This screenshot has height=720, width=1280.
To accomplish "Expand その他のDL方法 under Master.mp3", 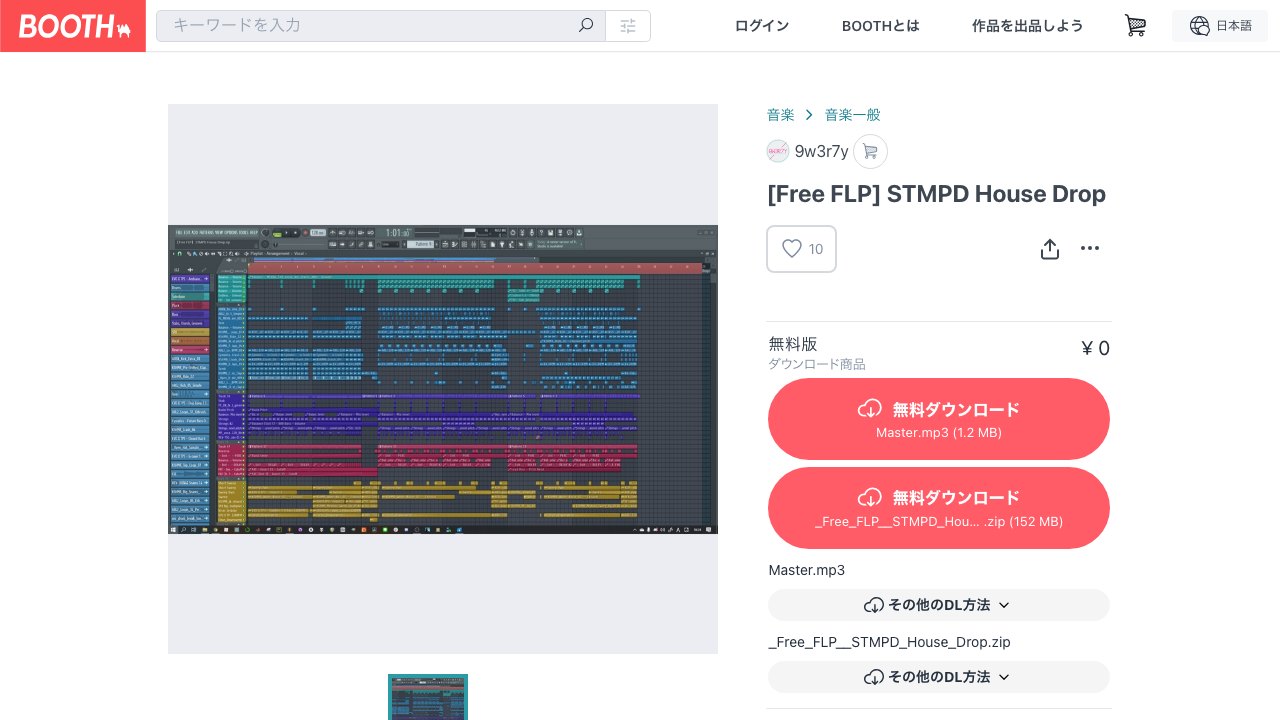I will coord(939,605).
